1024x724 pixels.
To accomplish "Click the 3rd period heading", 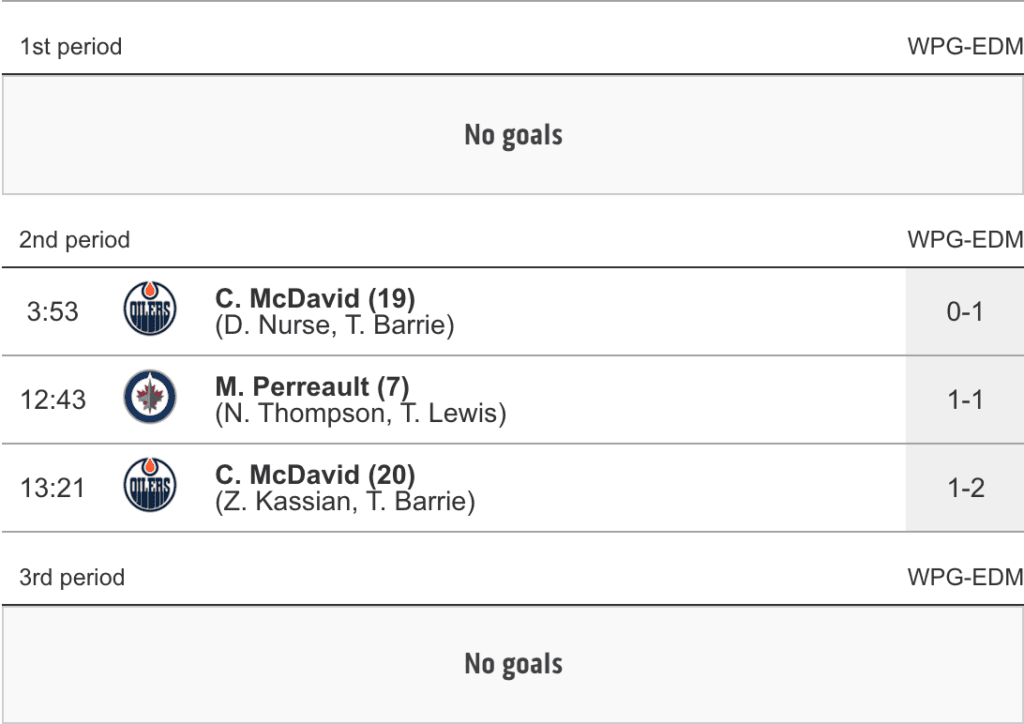I will point(72,578).
